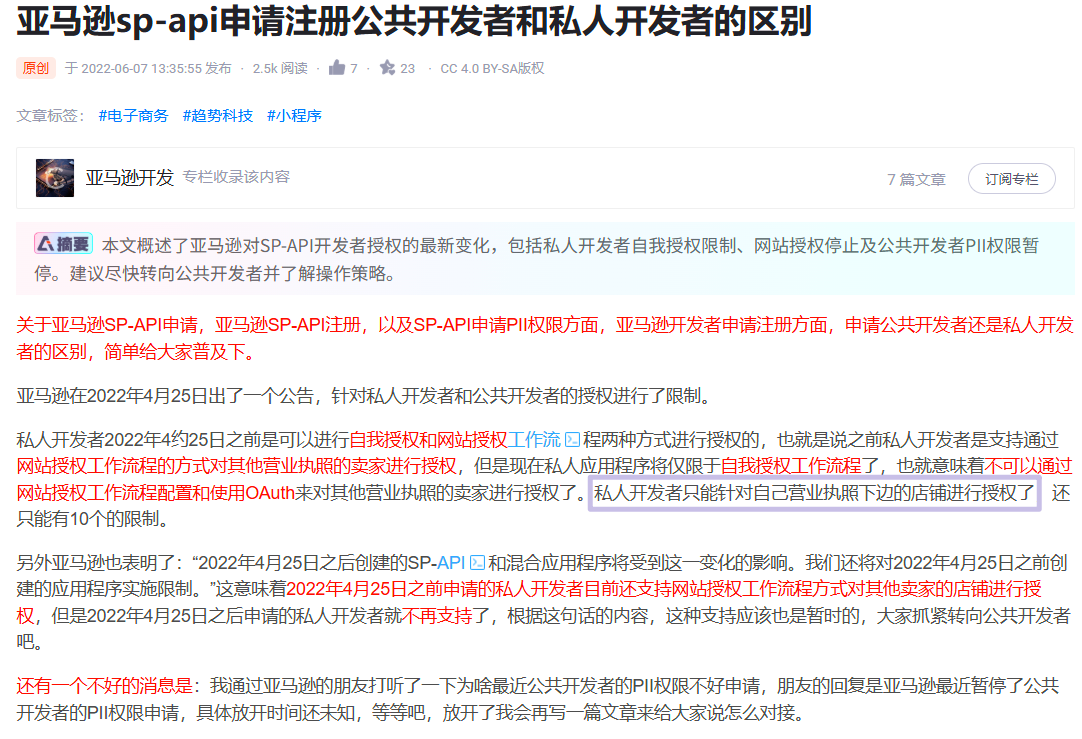Open the 亚马逊开发 column title
Image resolution: width=1082 pixels, height=739 pixels.
tap(130, 177)
